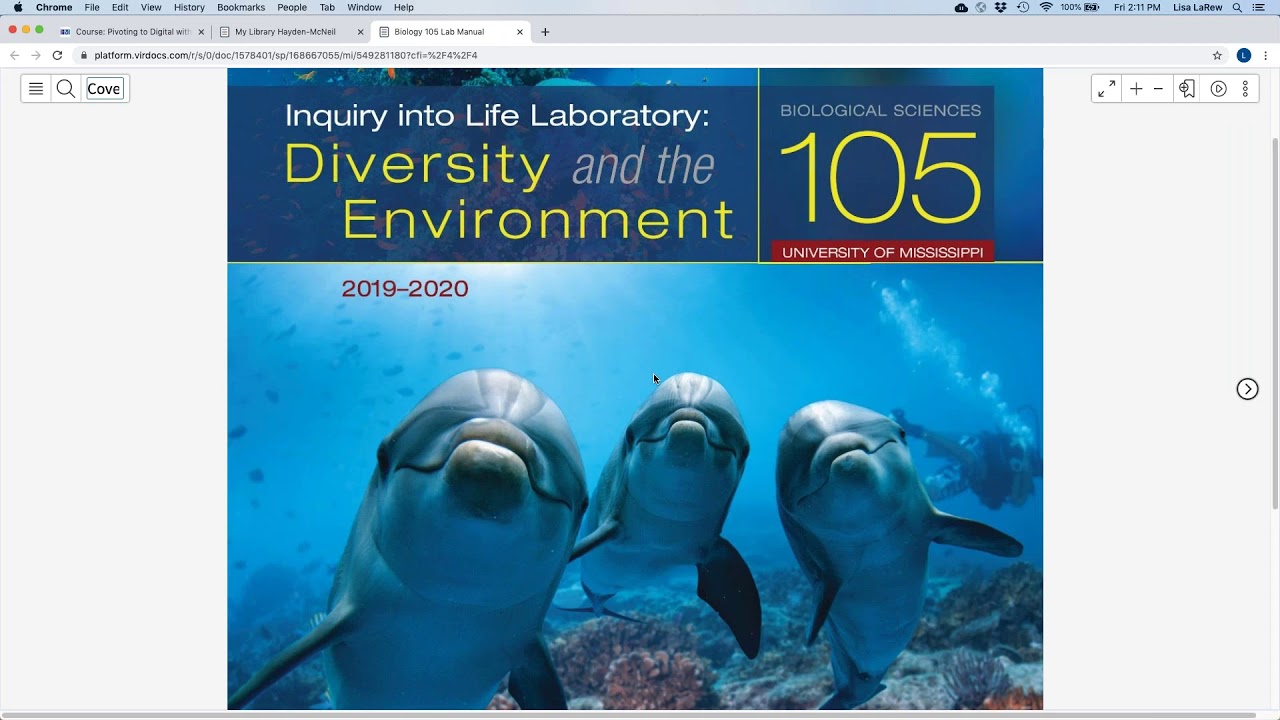Open Notification Center list icon

point(1259,7)
